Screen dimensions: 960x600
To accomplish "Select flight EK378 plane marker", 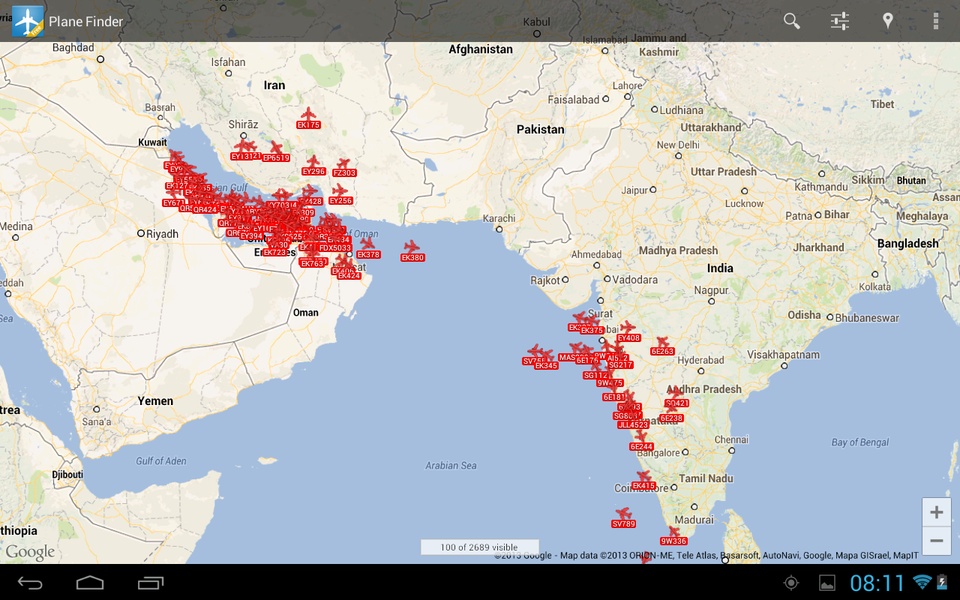I will pos(367,244).
